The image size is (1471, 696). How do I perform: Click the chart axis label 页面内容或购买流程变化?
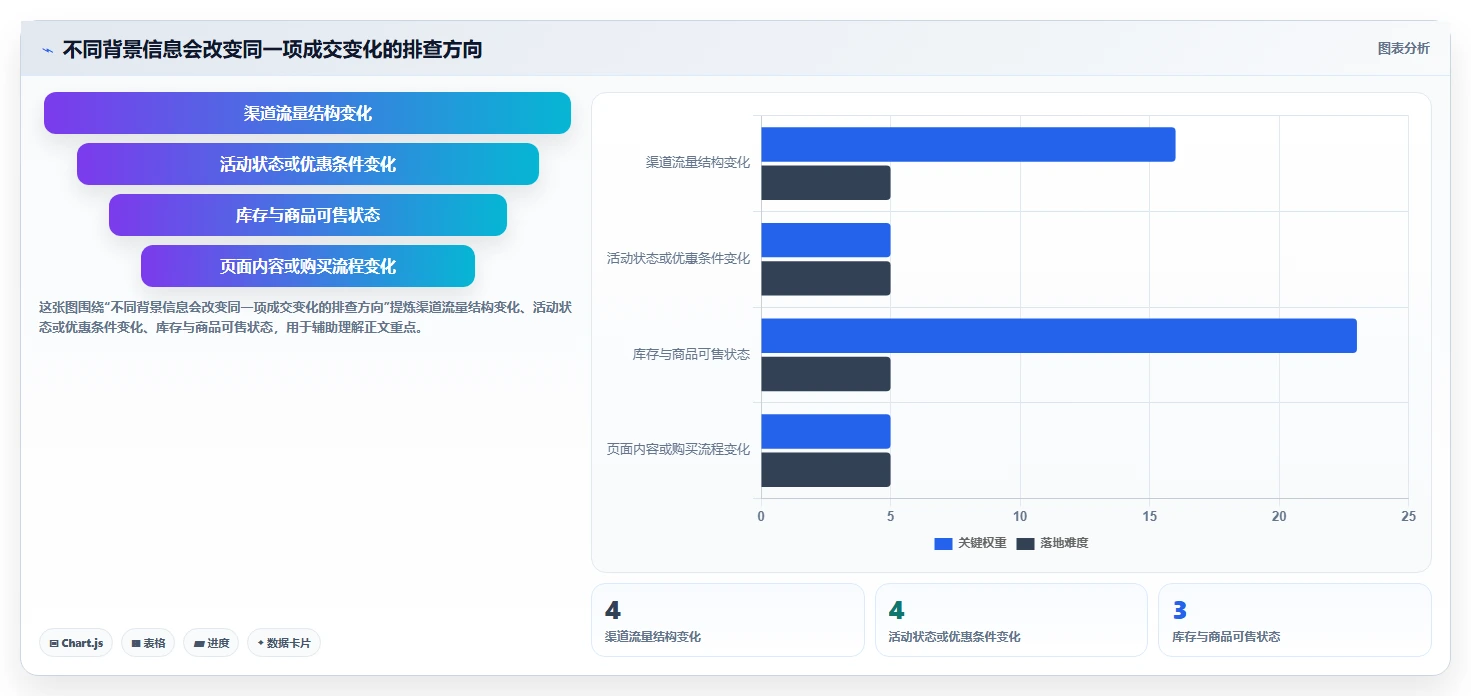click(x=678, y=449)
